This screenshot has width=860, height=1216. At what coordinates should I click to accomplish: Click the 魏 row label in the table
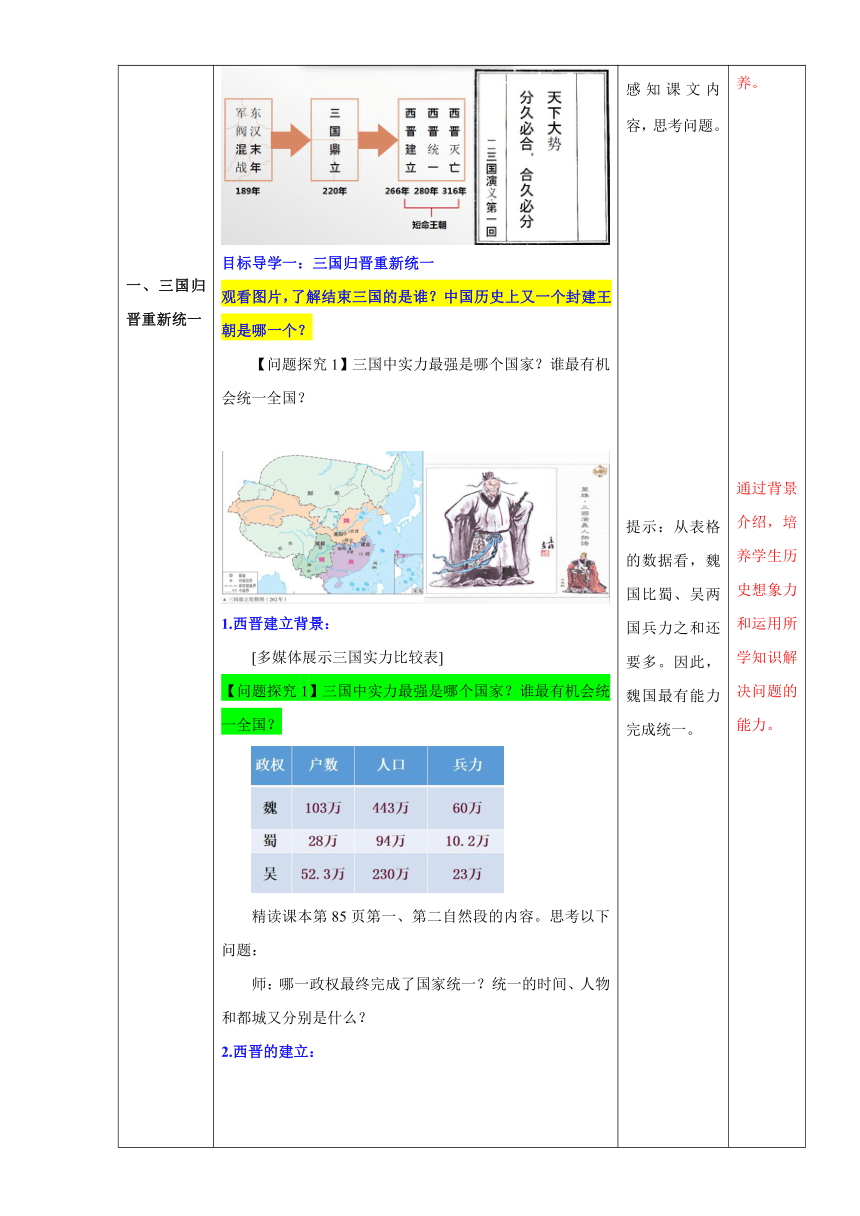point(270,807)
